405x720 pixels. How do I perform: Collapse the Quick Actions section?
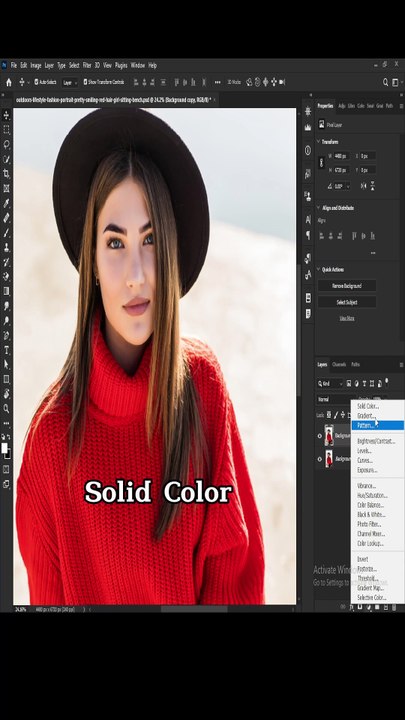[319, 270]
